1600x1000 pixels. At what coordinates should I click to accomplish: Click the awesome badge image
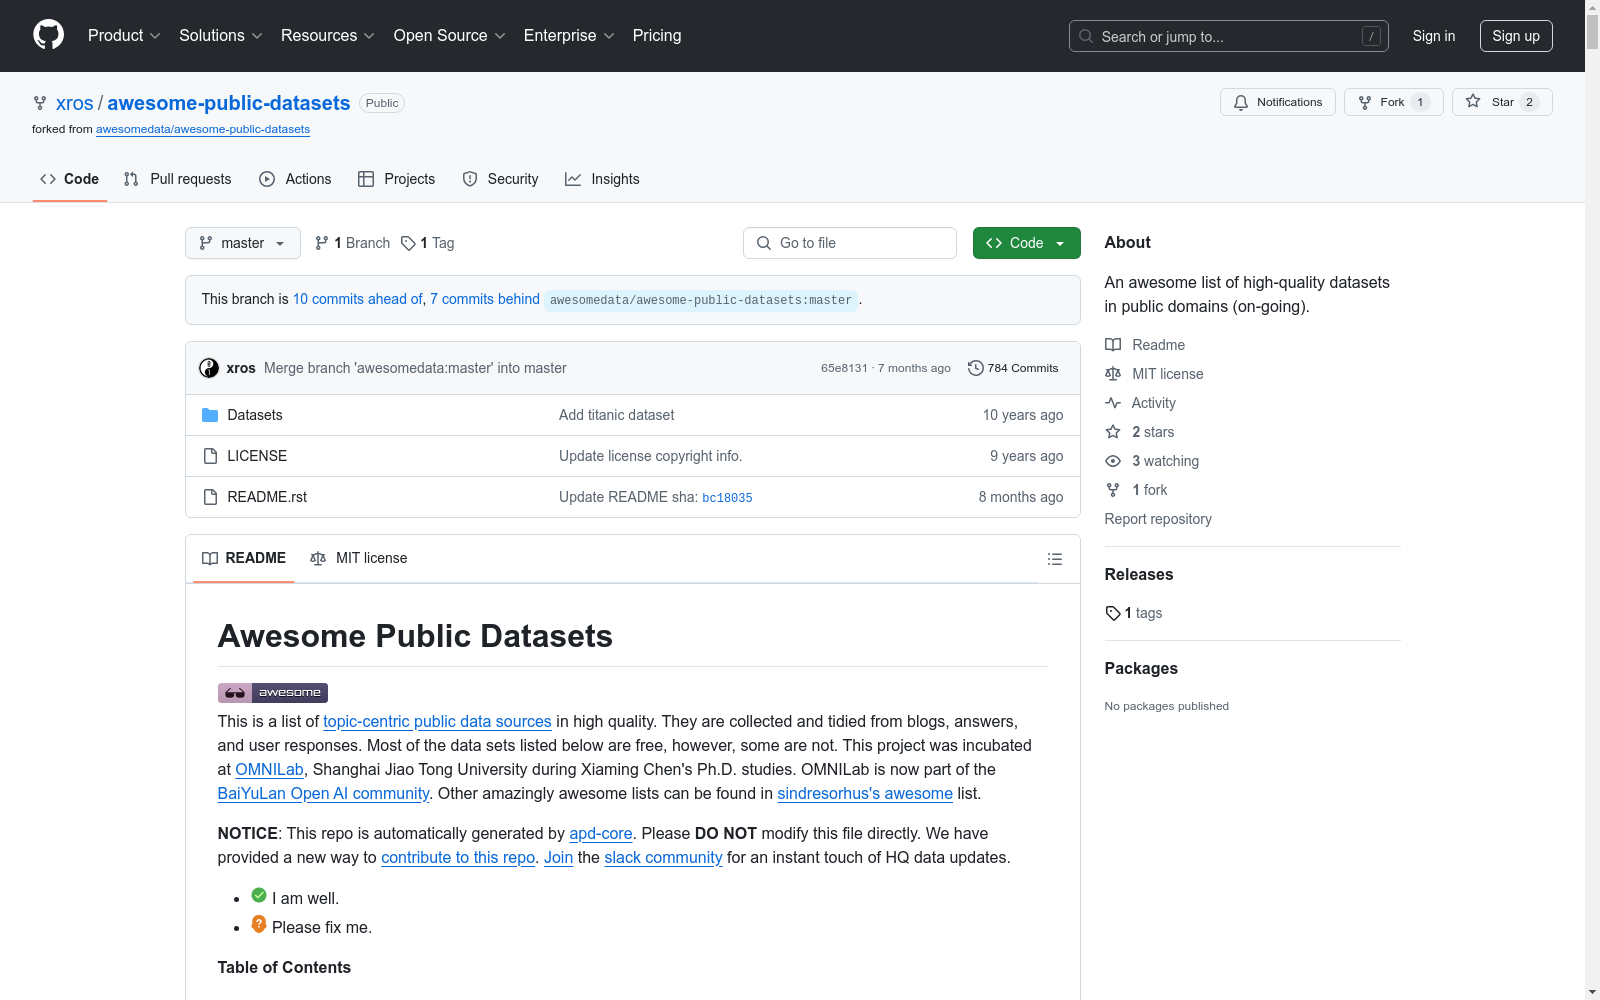pos(273,693)
